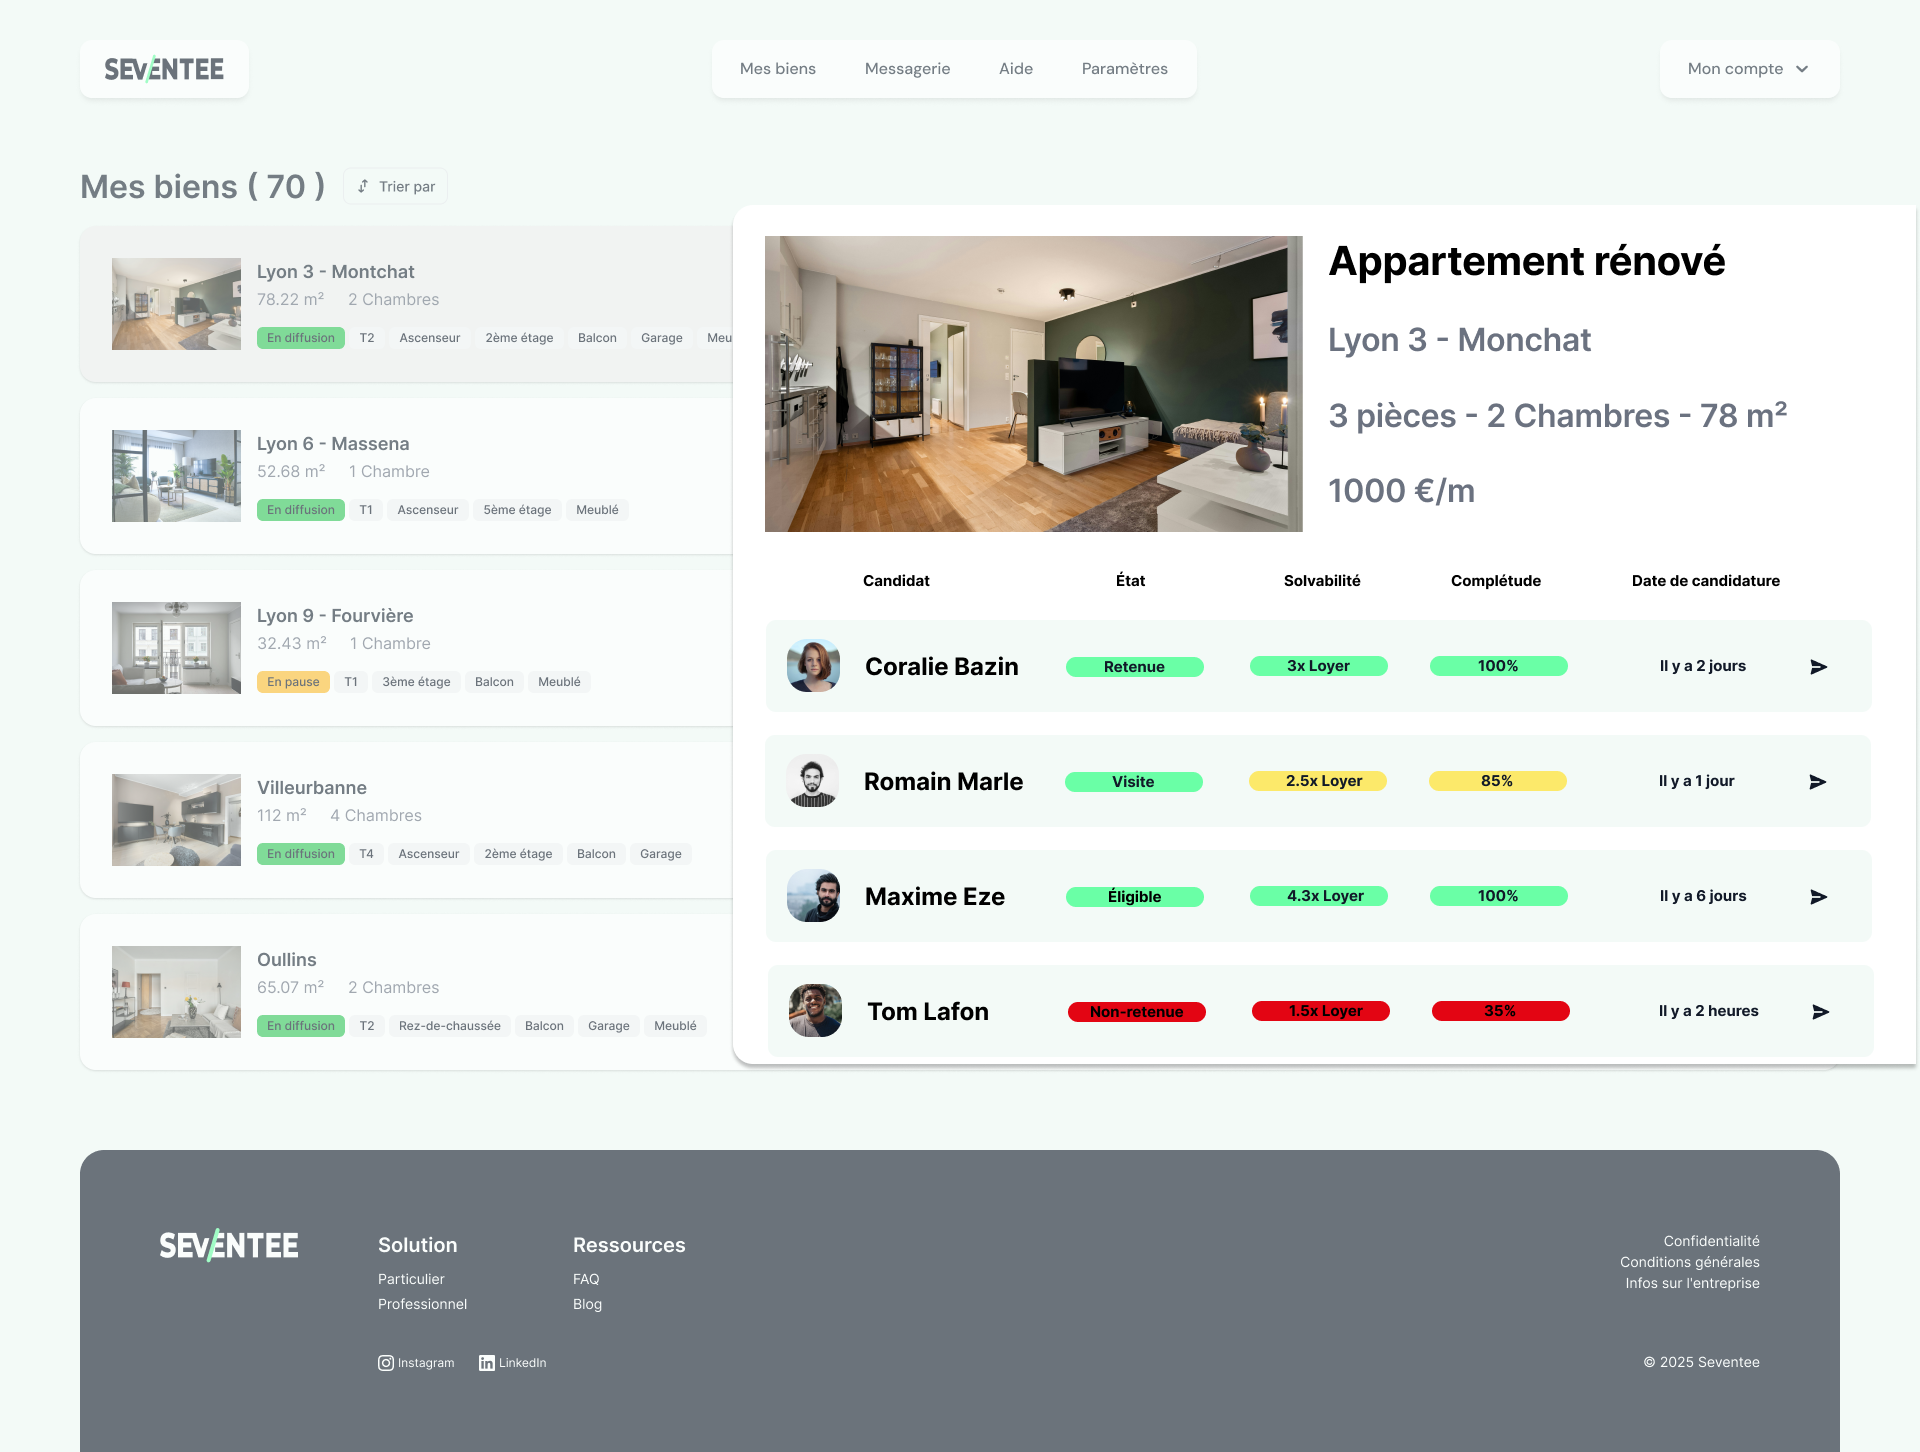Click Coralie Bazin's avatar photo

click(813, 666)
